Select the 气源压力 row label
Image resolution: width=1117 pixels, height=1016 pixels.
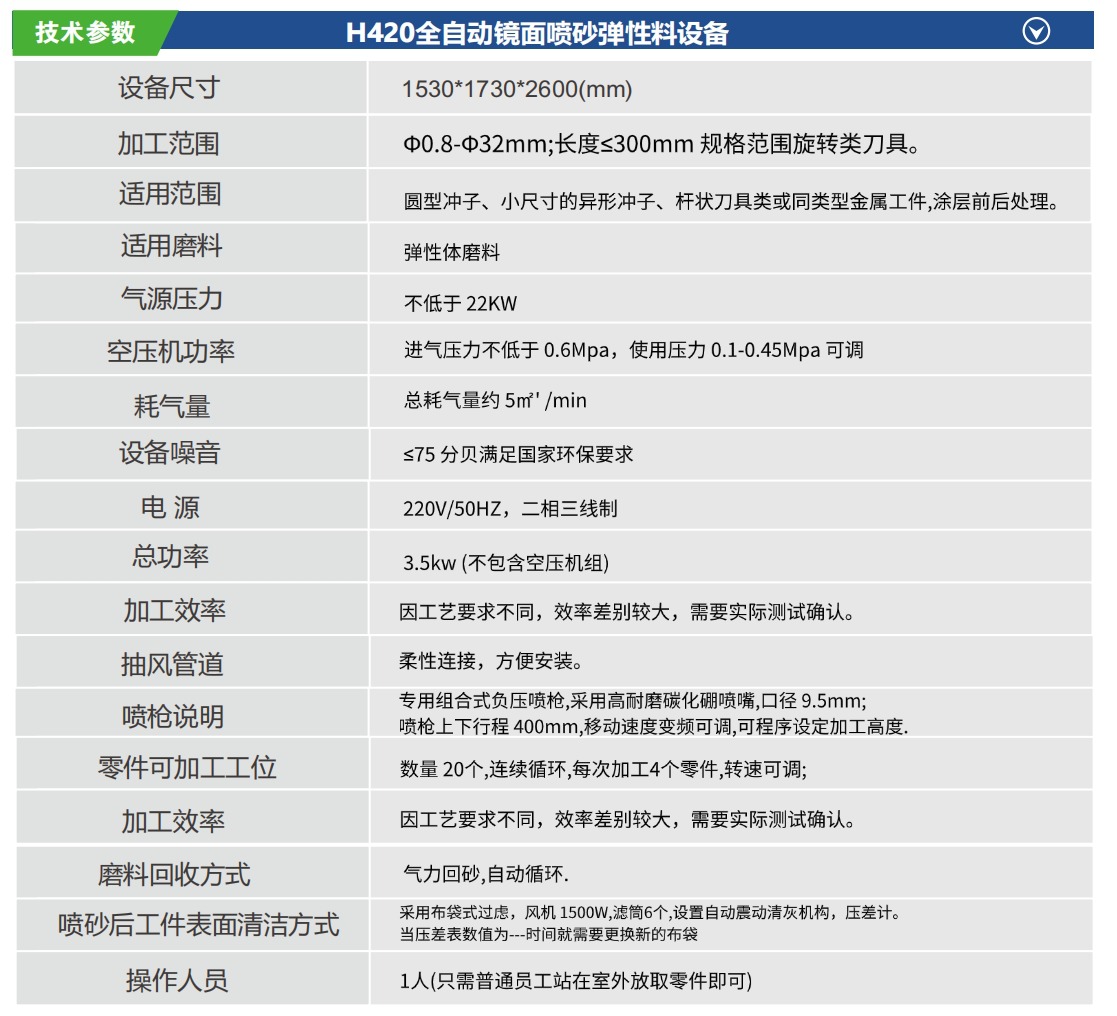click(171, 298)
